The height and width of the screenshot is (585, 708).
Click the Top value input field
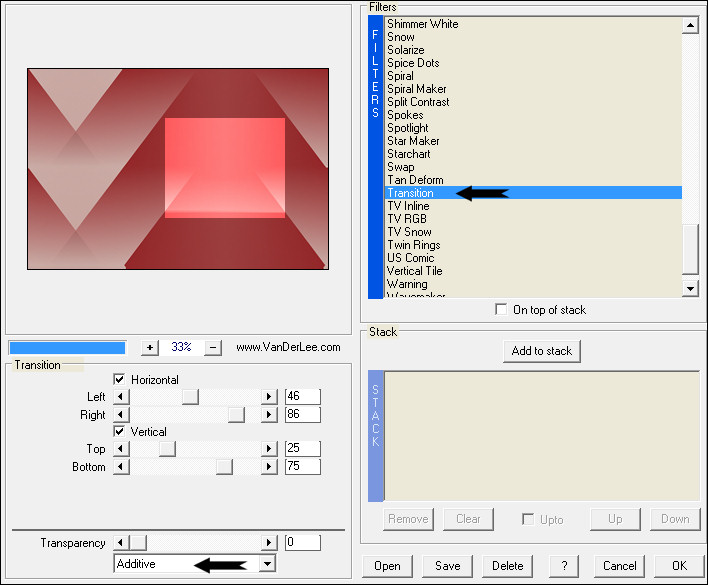pos(303,448)
